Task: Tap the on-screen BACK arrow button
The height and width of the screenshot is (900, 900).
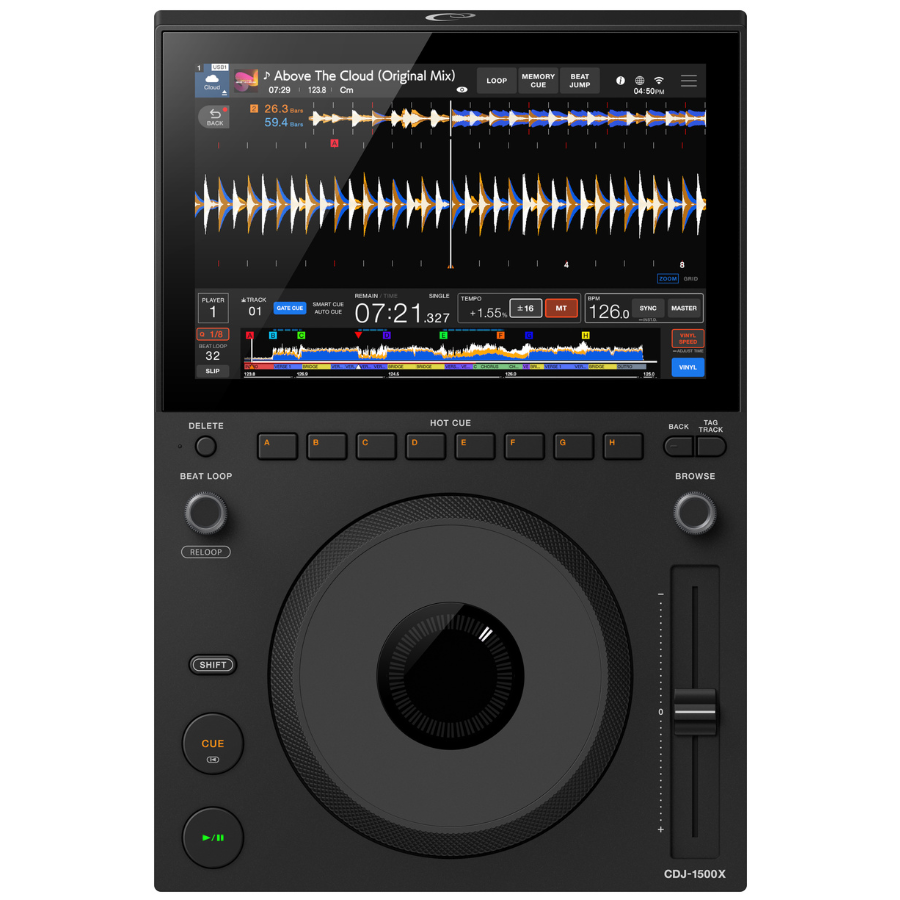Action: (215, 117)
